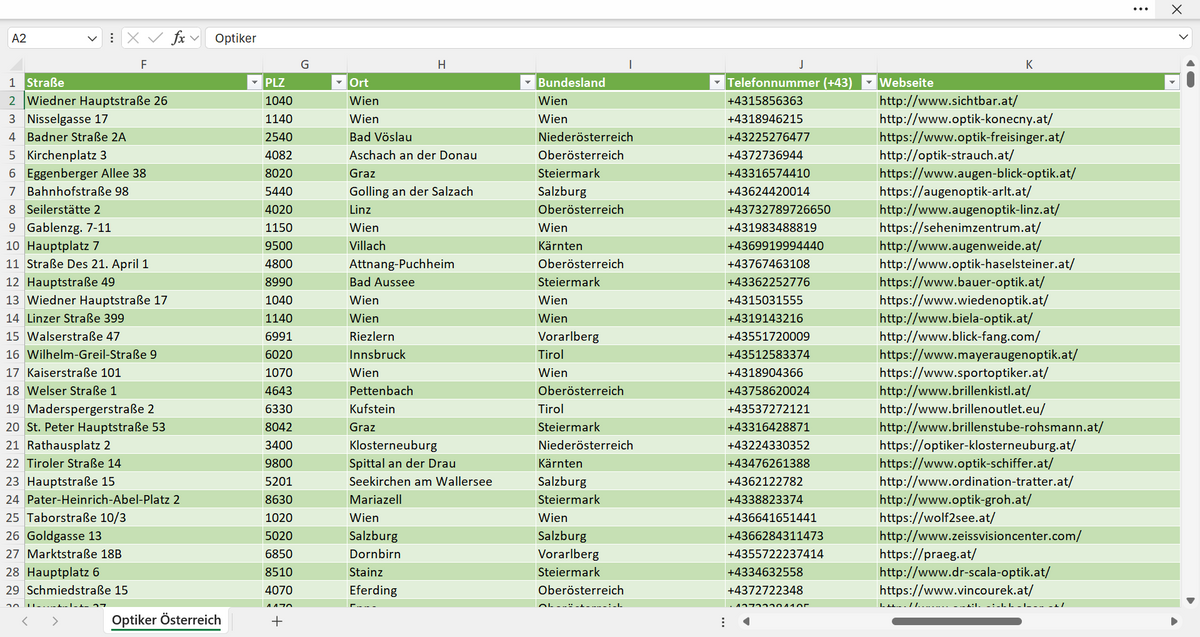Switch to the Optiker Österreich sheet tab
This screenshot has height=637, width=1200.
coord(166,621)
